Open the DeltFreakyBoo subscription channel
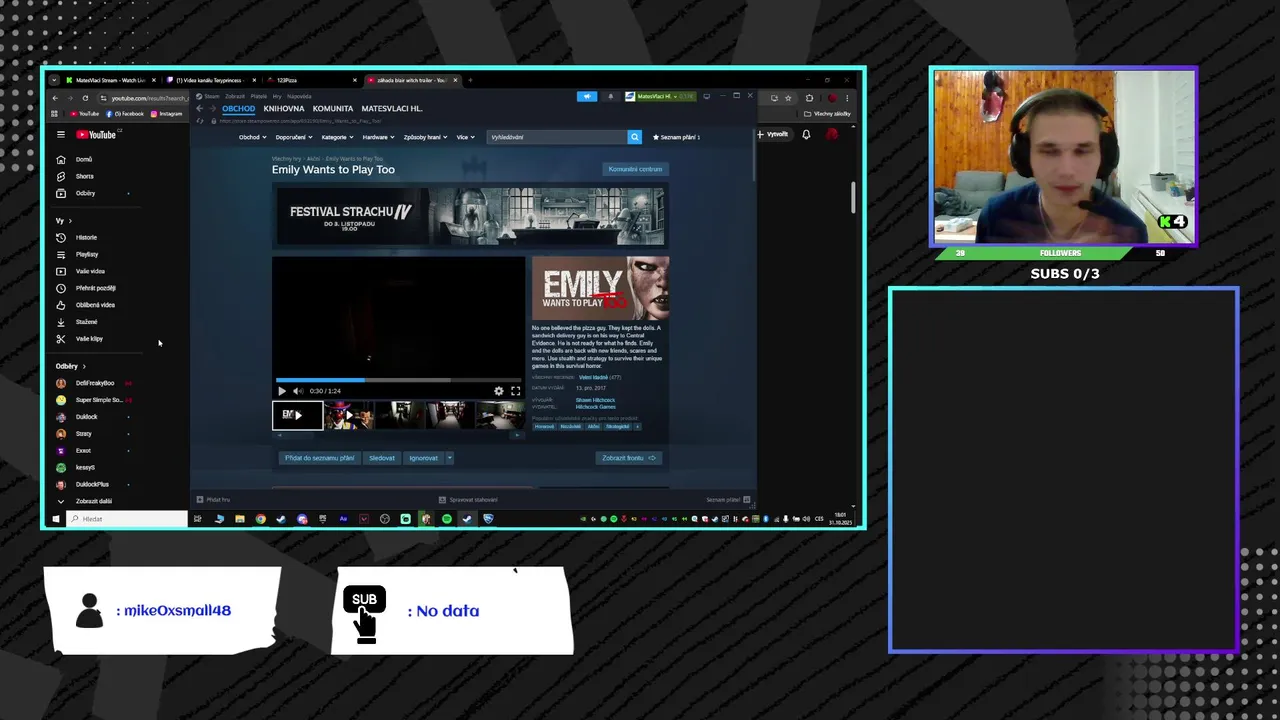This screenshot has height=720, width=1280. pos(95,383)
